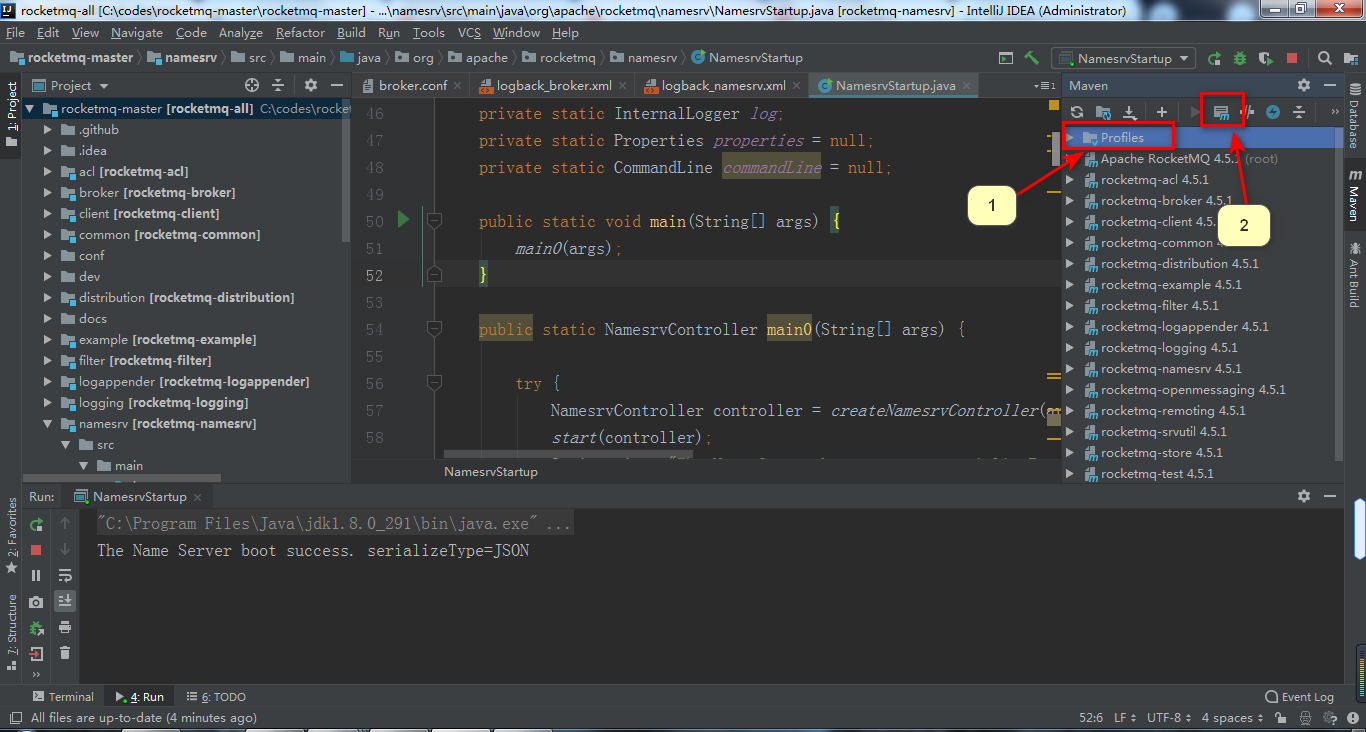Open the VCS menu
This screenshot has height=732, width=1366.
click(x=469, y=33)
